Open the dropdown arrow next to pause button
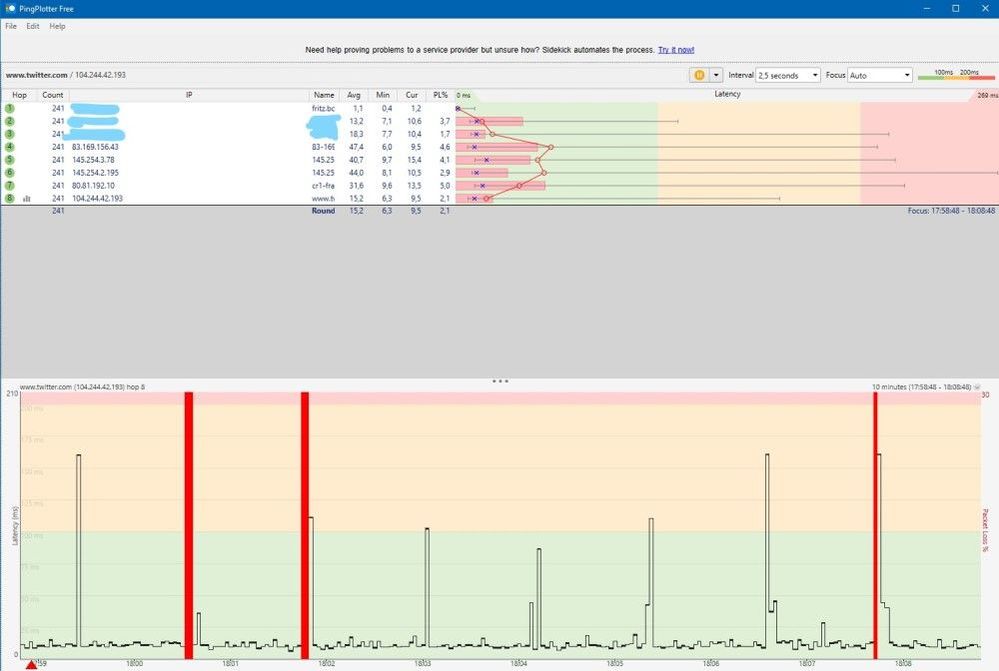The height and width of the screenshot is (671, 999). click(x=716, y=75)
